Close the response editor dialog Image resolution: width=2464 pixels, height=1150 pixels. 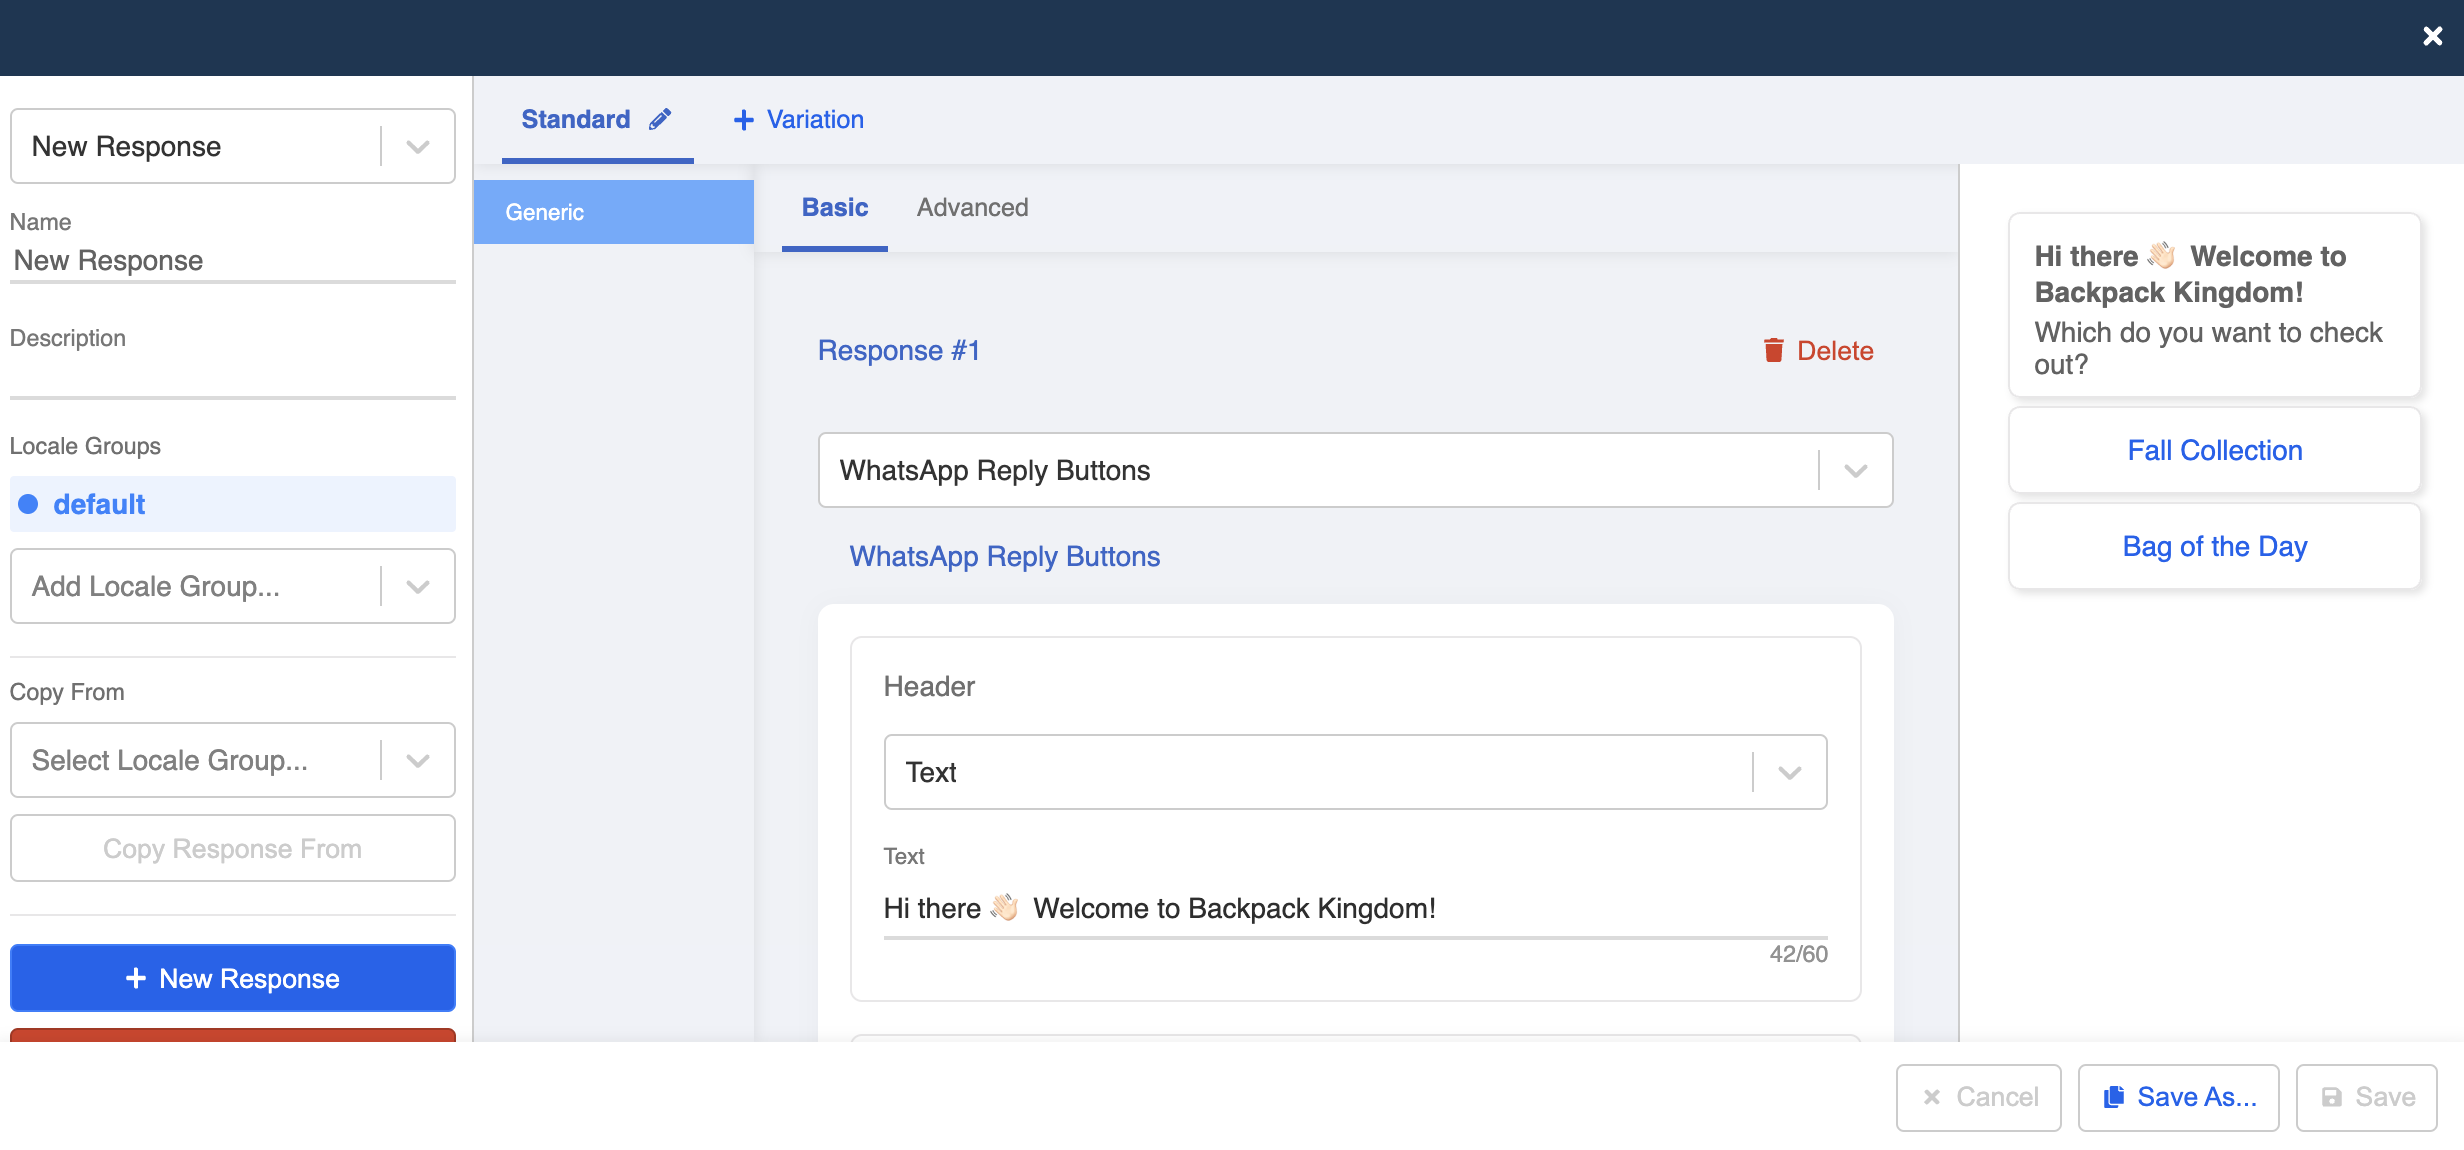click(2432, 36)
